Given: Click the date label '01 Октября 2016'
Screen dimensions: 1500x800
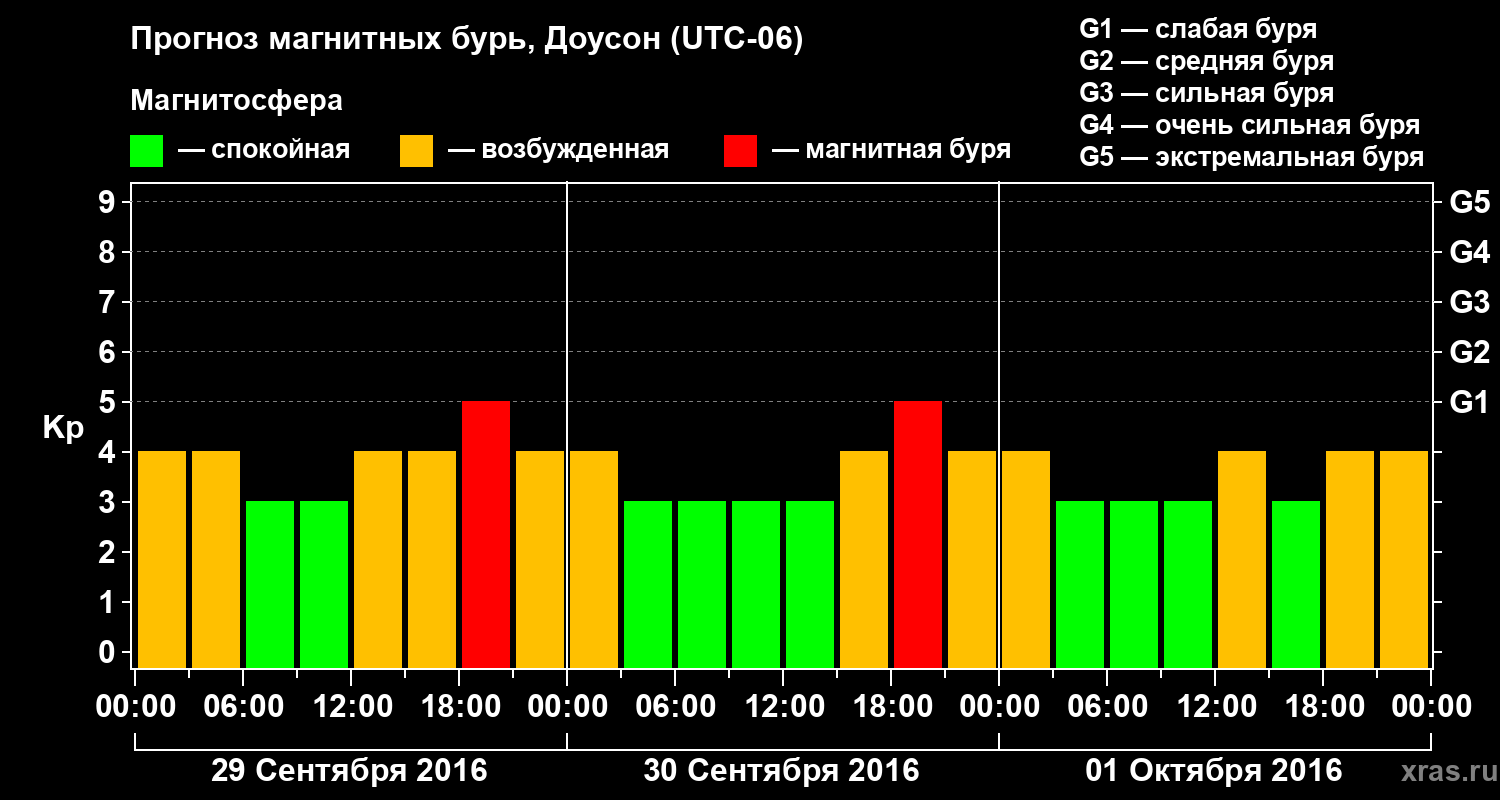Looking at the screenshot, I should (x=1214, y=771).
